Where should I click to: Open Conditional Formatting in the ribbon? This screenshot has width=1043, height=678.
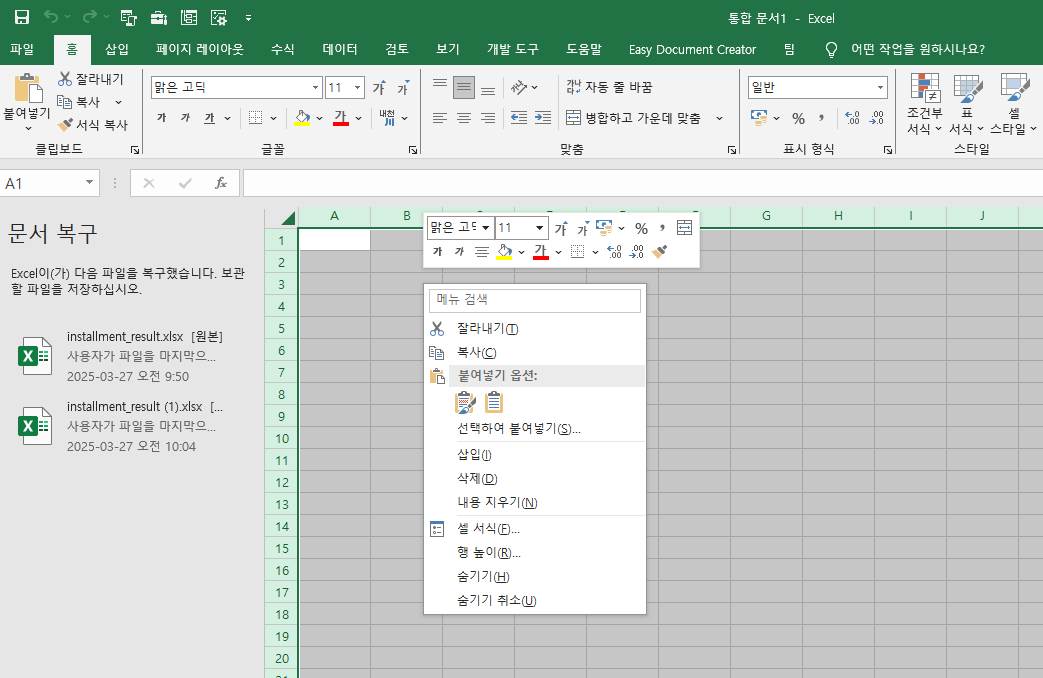[925, 104]
